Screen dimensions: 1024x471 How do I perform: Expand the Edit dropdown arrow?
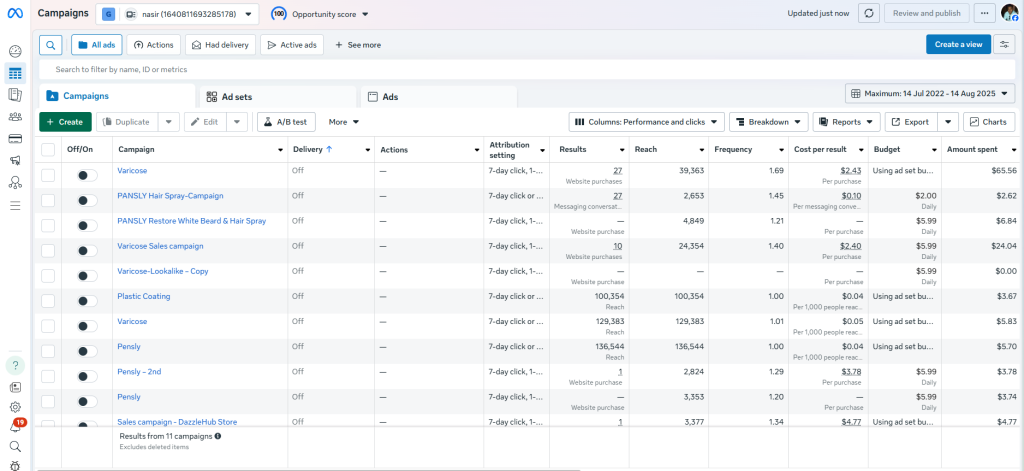(237, 122)
